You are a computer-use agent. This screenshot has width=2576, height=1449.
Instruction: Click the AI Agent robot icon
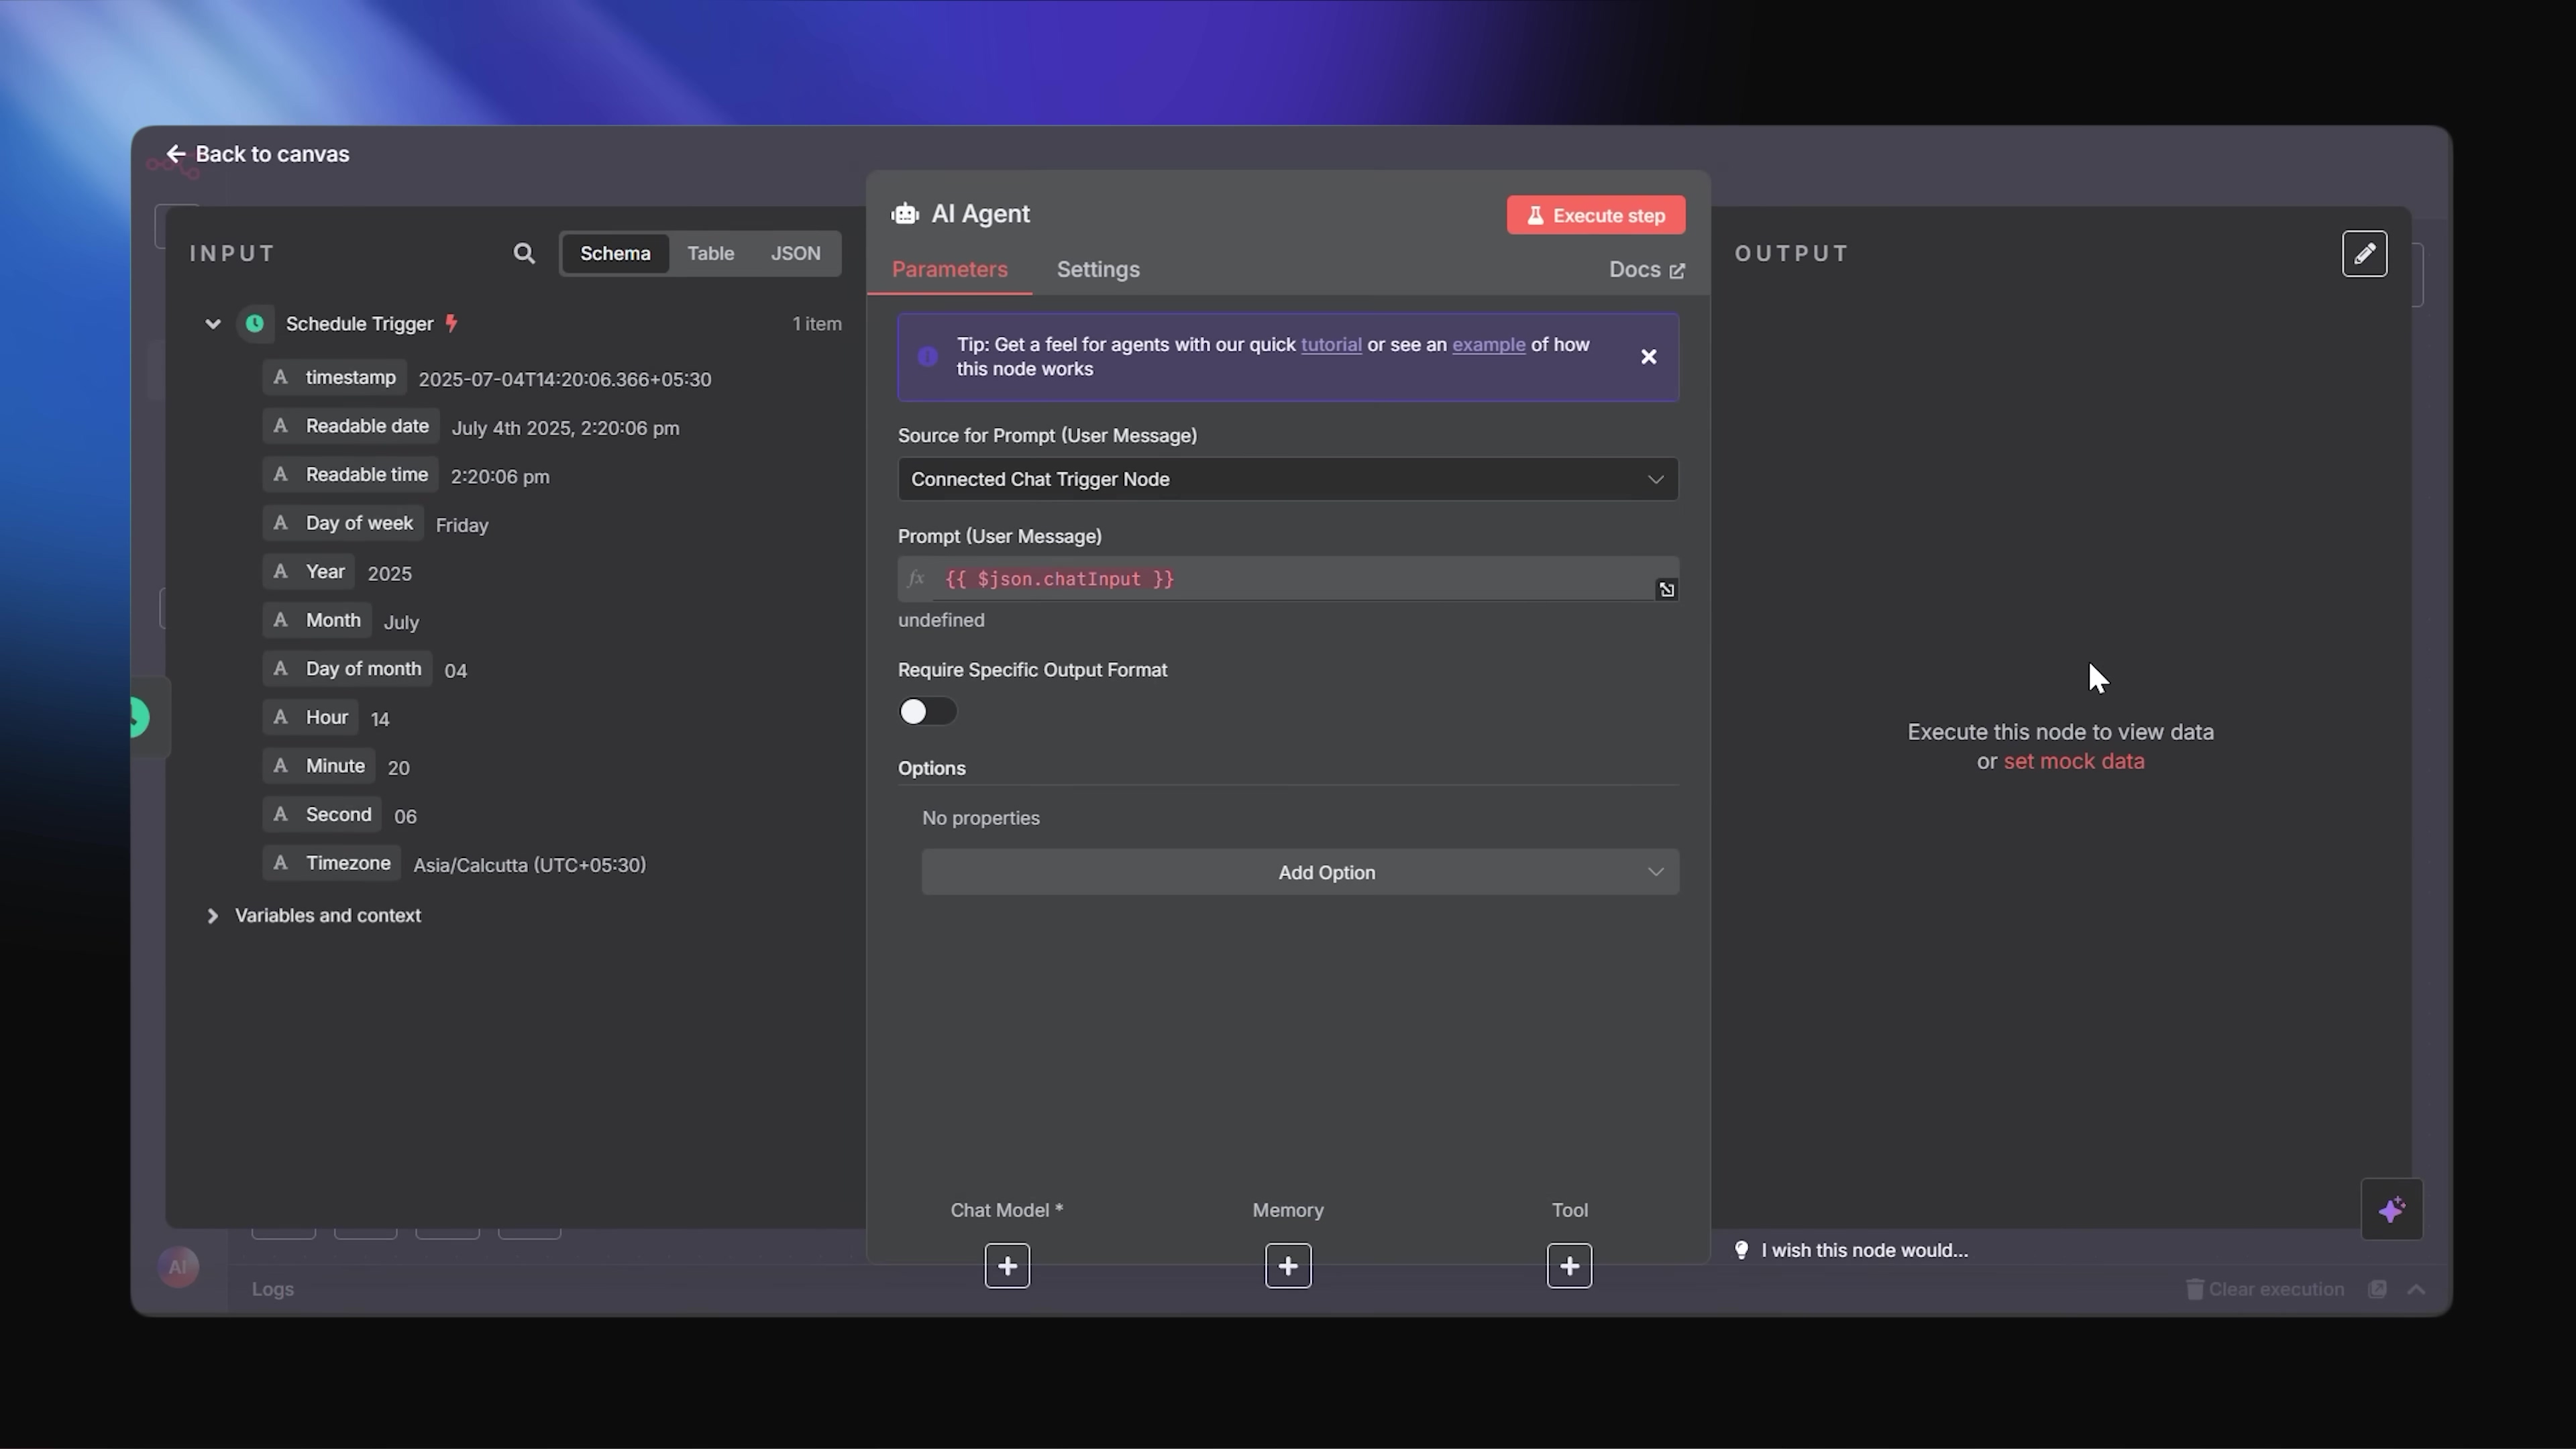click(x=905, y=214)
